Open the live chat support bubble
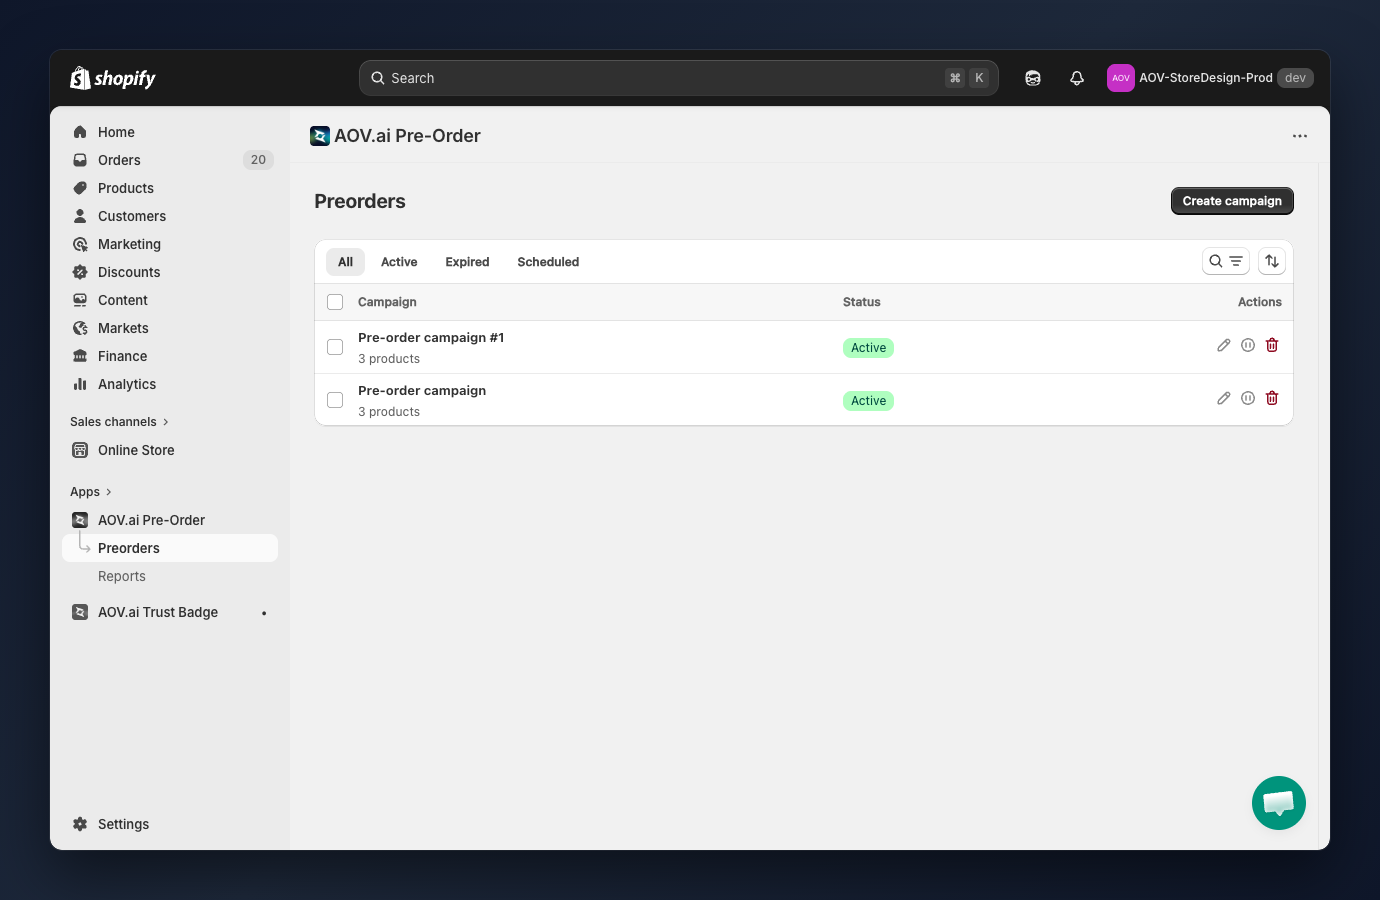 pyautogui.click(x=1279, y=803)
